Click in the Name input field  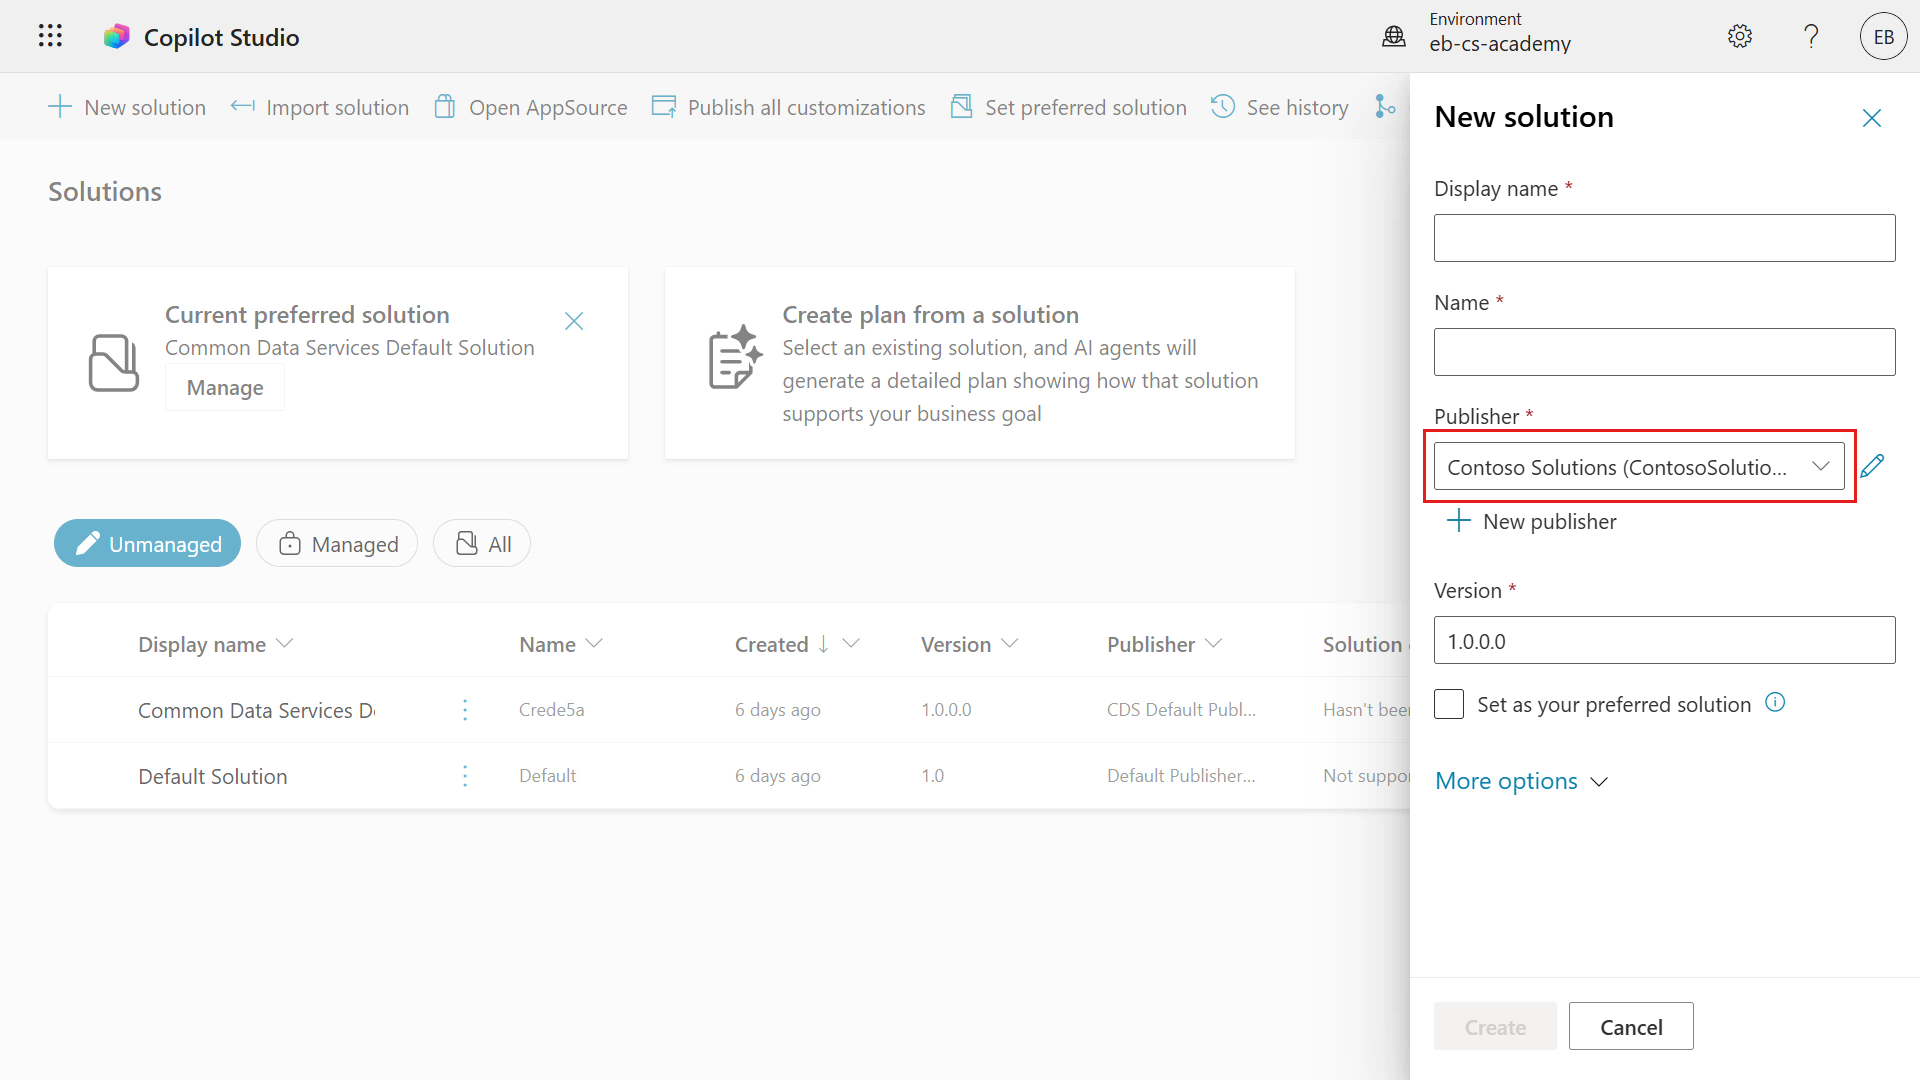click(1664, 352)
